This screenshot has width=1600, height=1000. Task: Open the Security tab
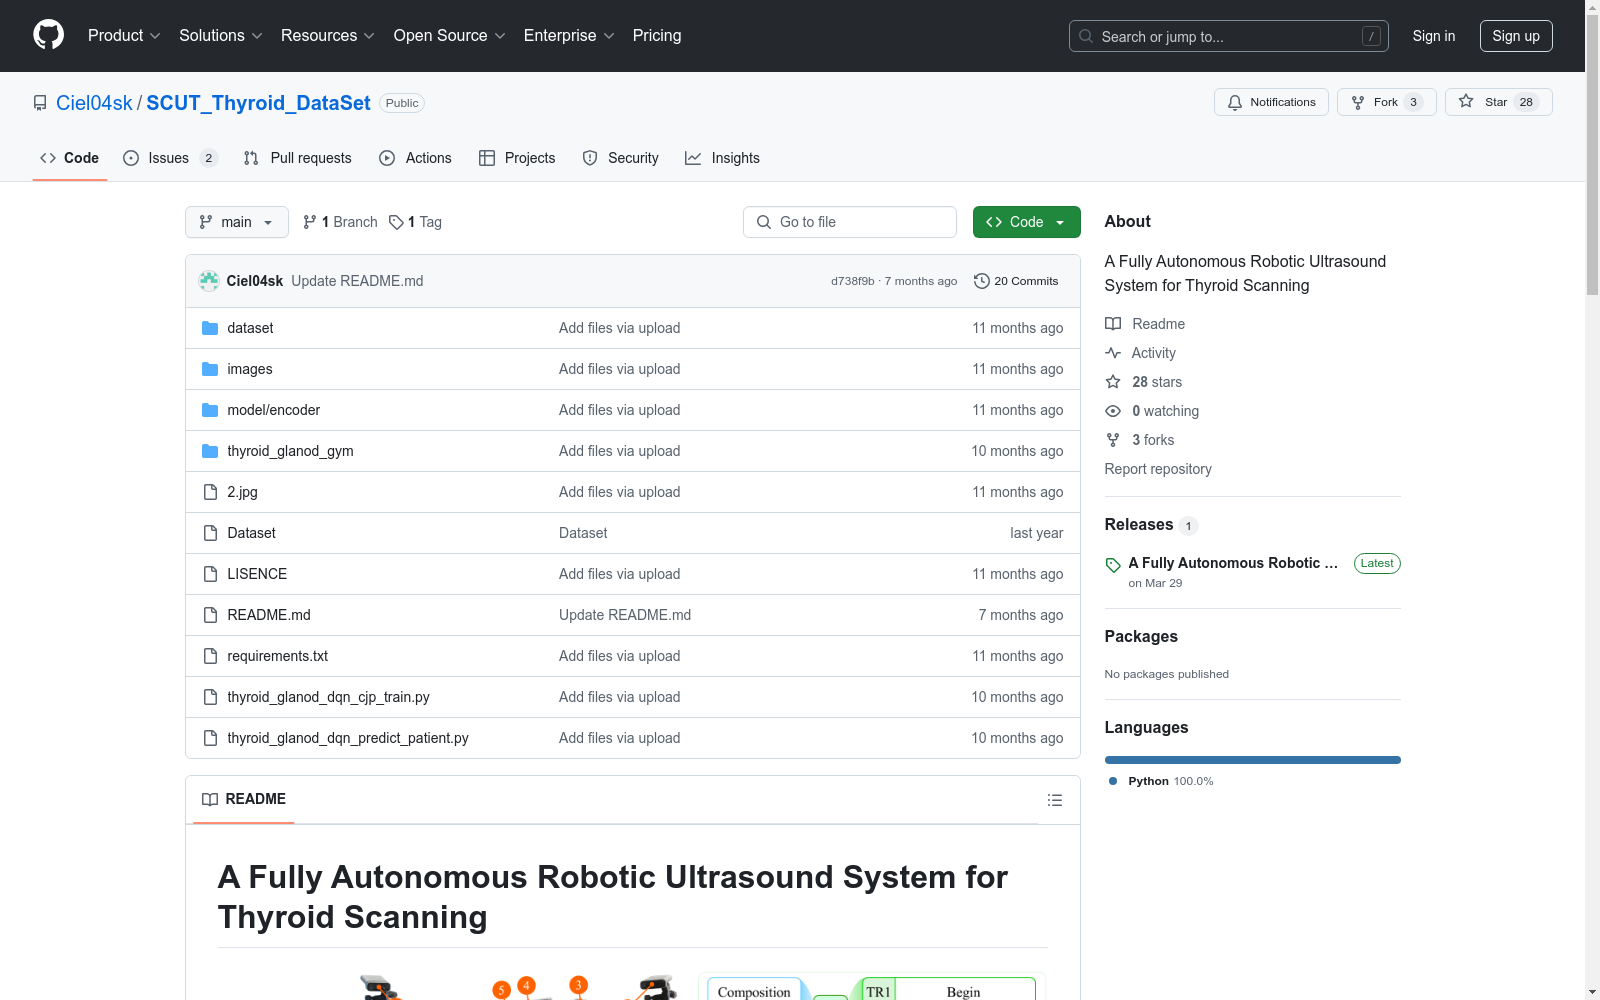click(x=621, y=158)
